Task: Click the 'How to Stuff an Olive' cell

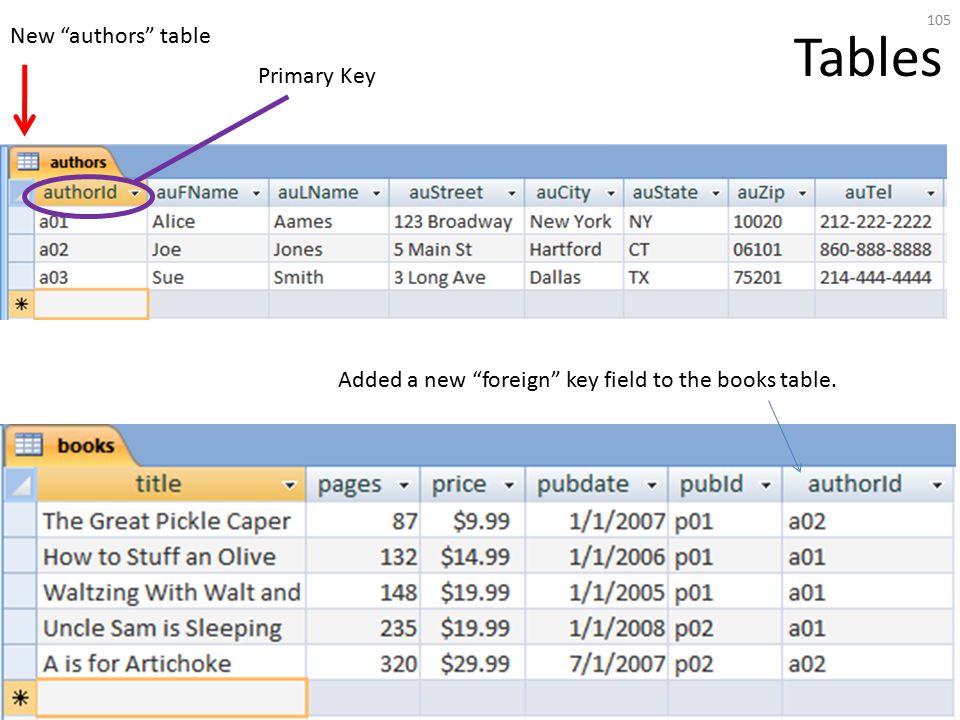Action: 171,557
